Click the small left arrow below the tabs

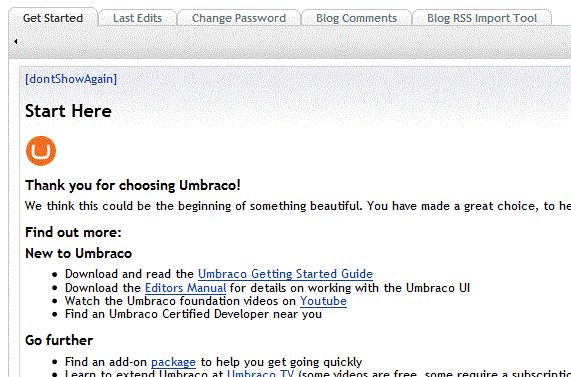16,42
